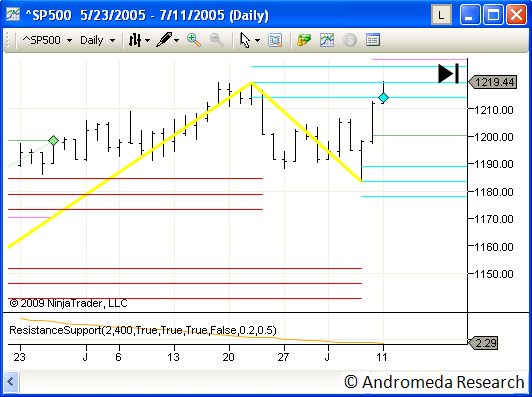This screenshot has width=532, height=397.
Task: Open the data box grid icon
Action: 373,40
